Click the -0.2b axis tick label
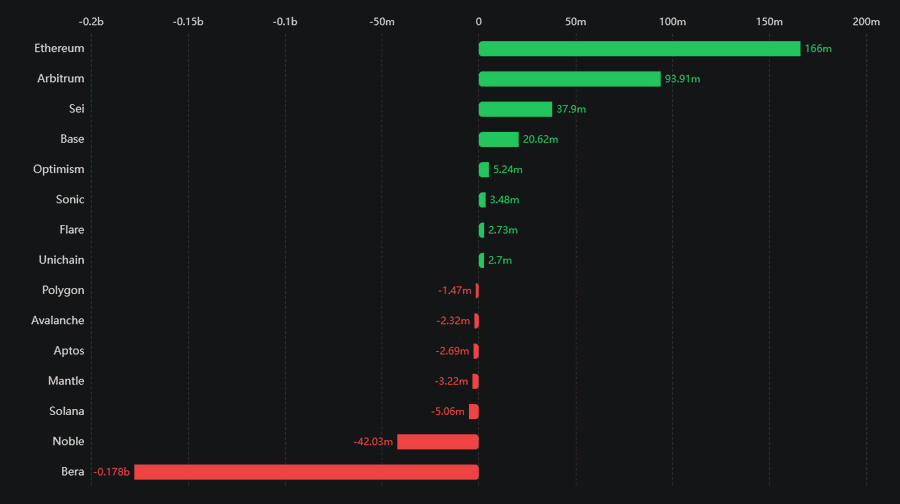Image resolution: width=900 pixels, height=504 pixels. pos(91,21)
